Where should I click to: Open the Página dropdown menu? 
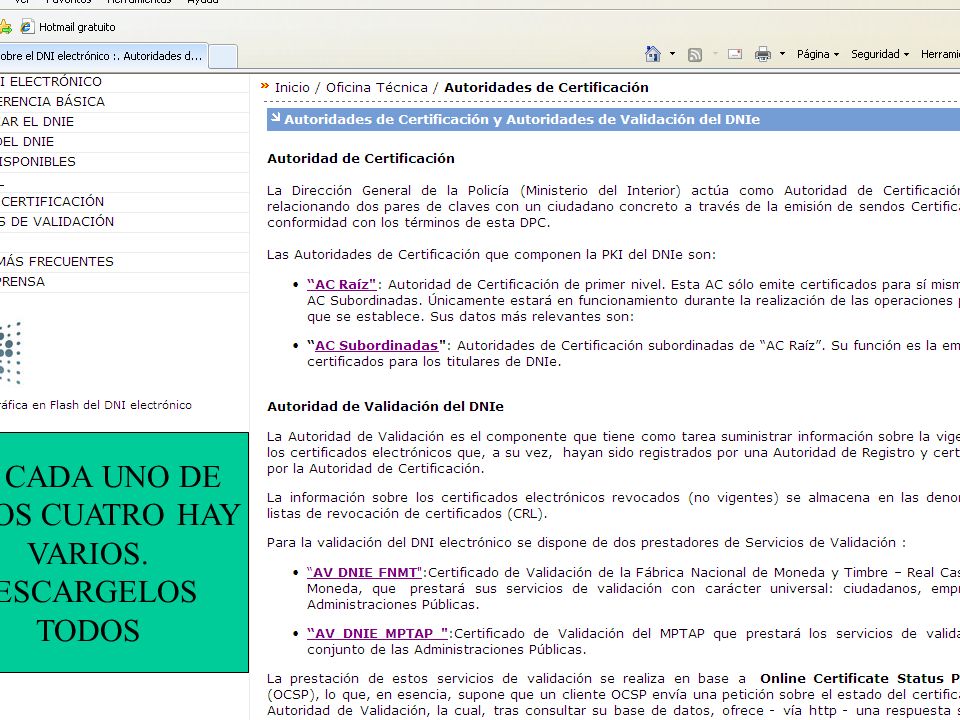point(817,54)
